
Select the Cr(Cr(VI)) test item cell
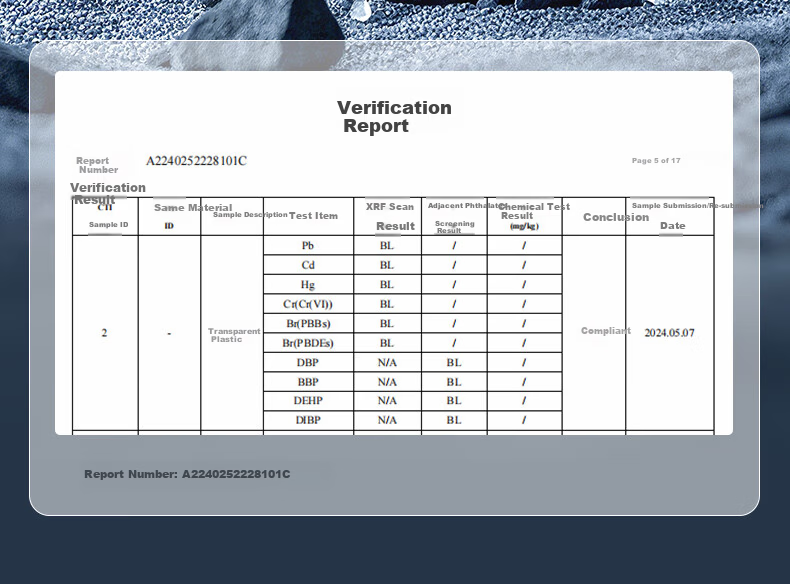308,304
